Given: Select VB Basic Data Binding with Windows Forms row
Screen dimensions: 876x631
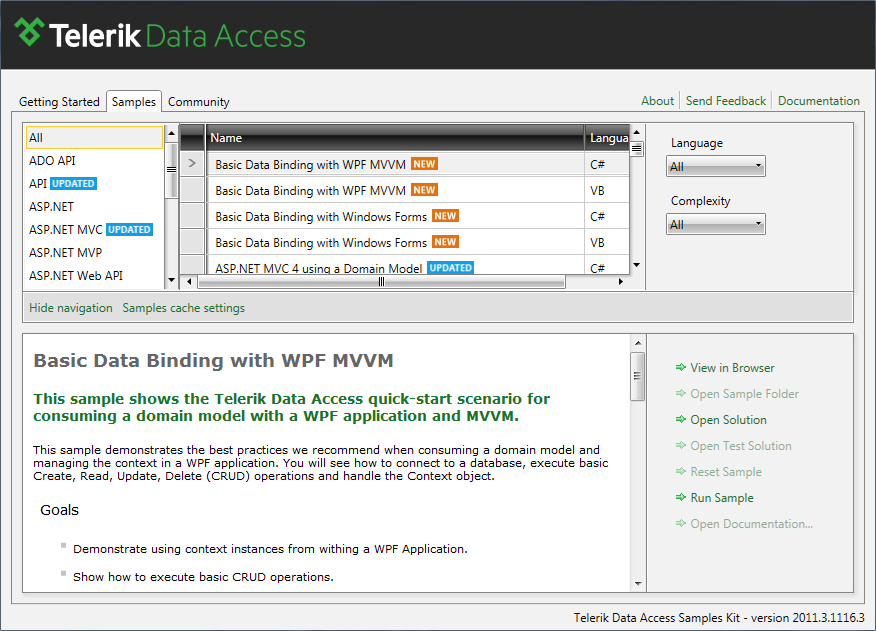Looking at the screenshot, I should pos(405,242).
